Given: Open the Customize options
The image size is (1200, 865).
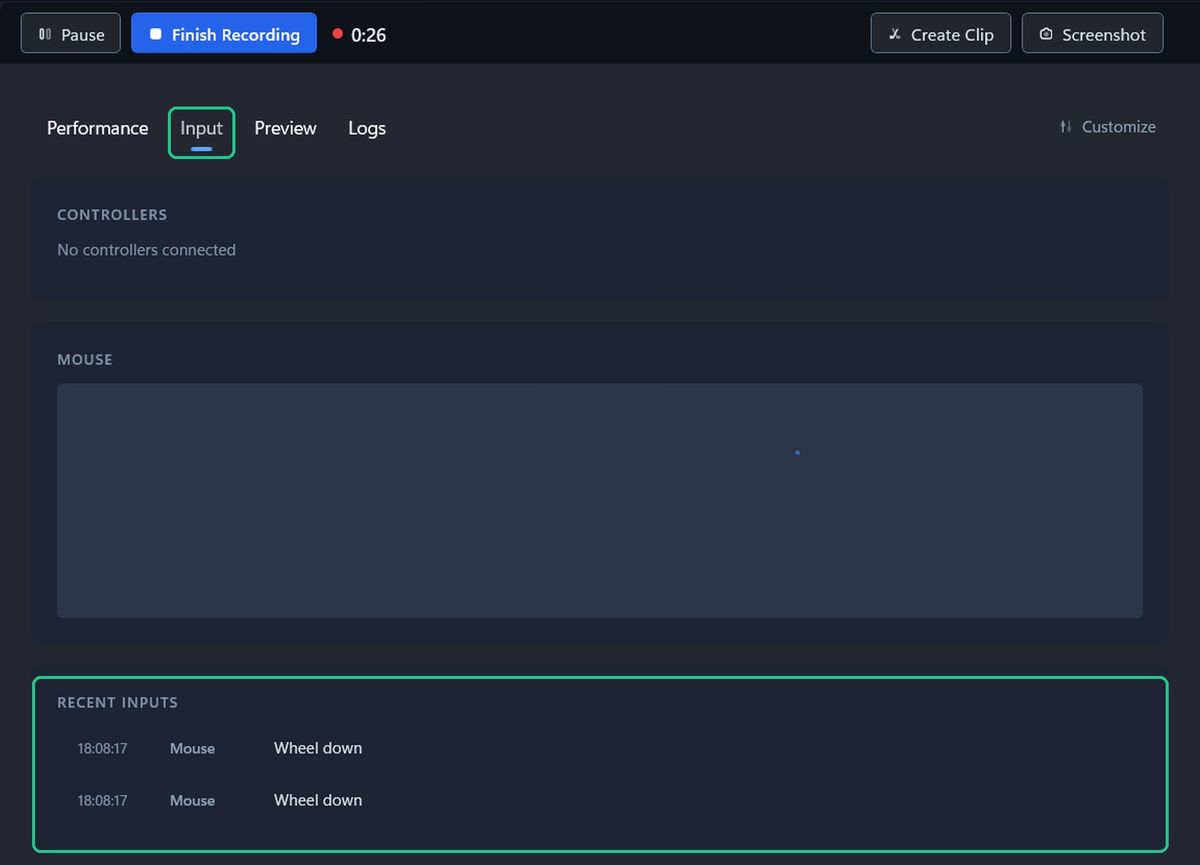Looking at the screenshot, I should click(1108, 127).
